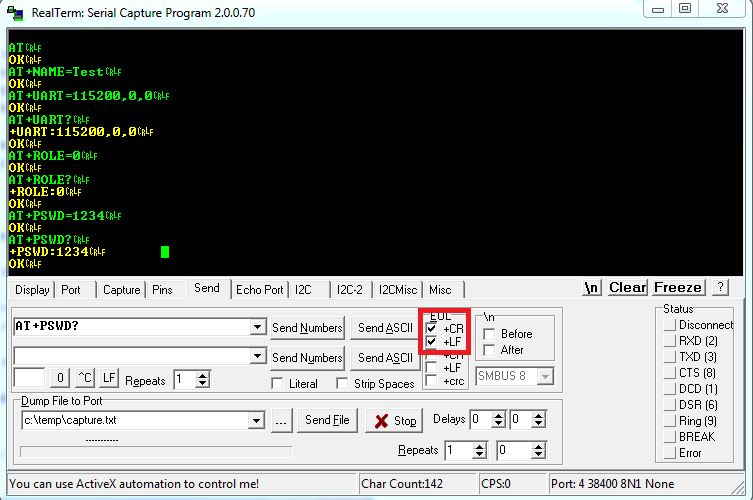The width and height of the screenshot is (753, 500).
Task: Click the BREAK status indicator
Action: click(x=669, y=437)
